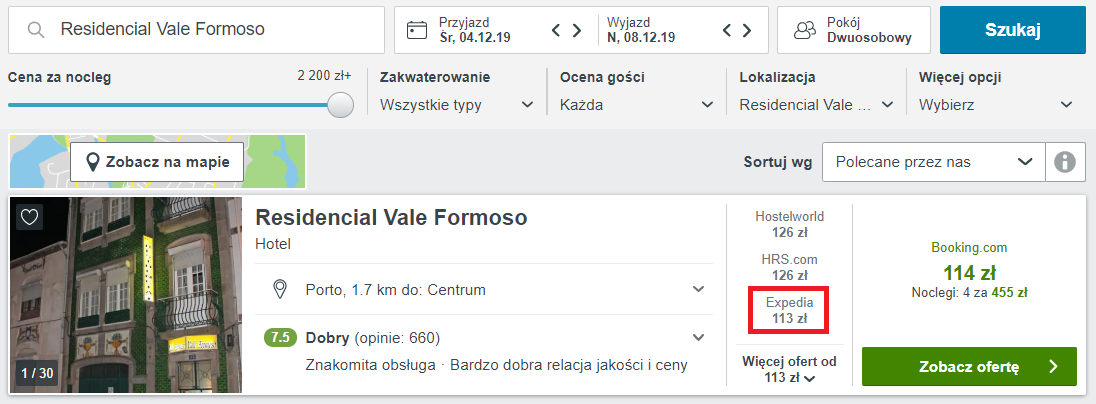Click the sorting info icon

click(x=1064, y=162)
